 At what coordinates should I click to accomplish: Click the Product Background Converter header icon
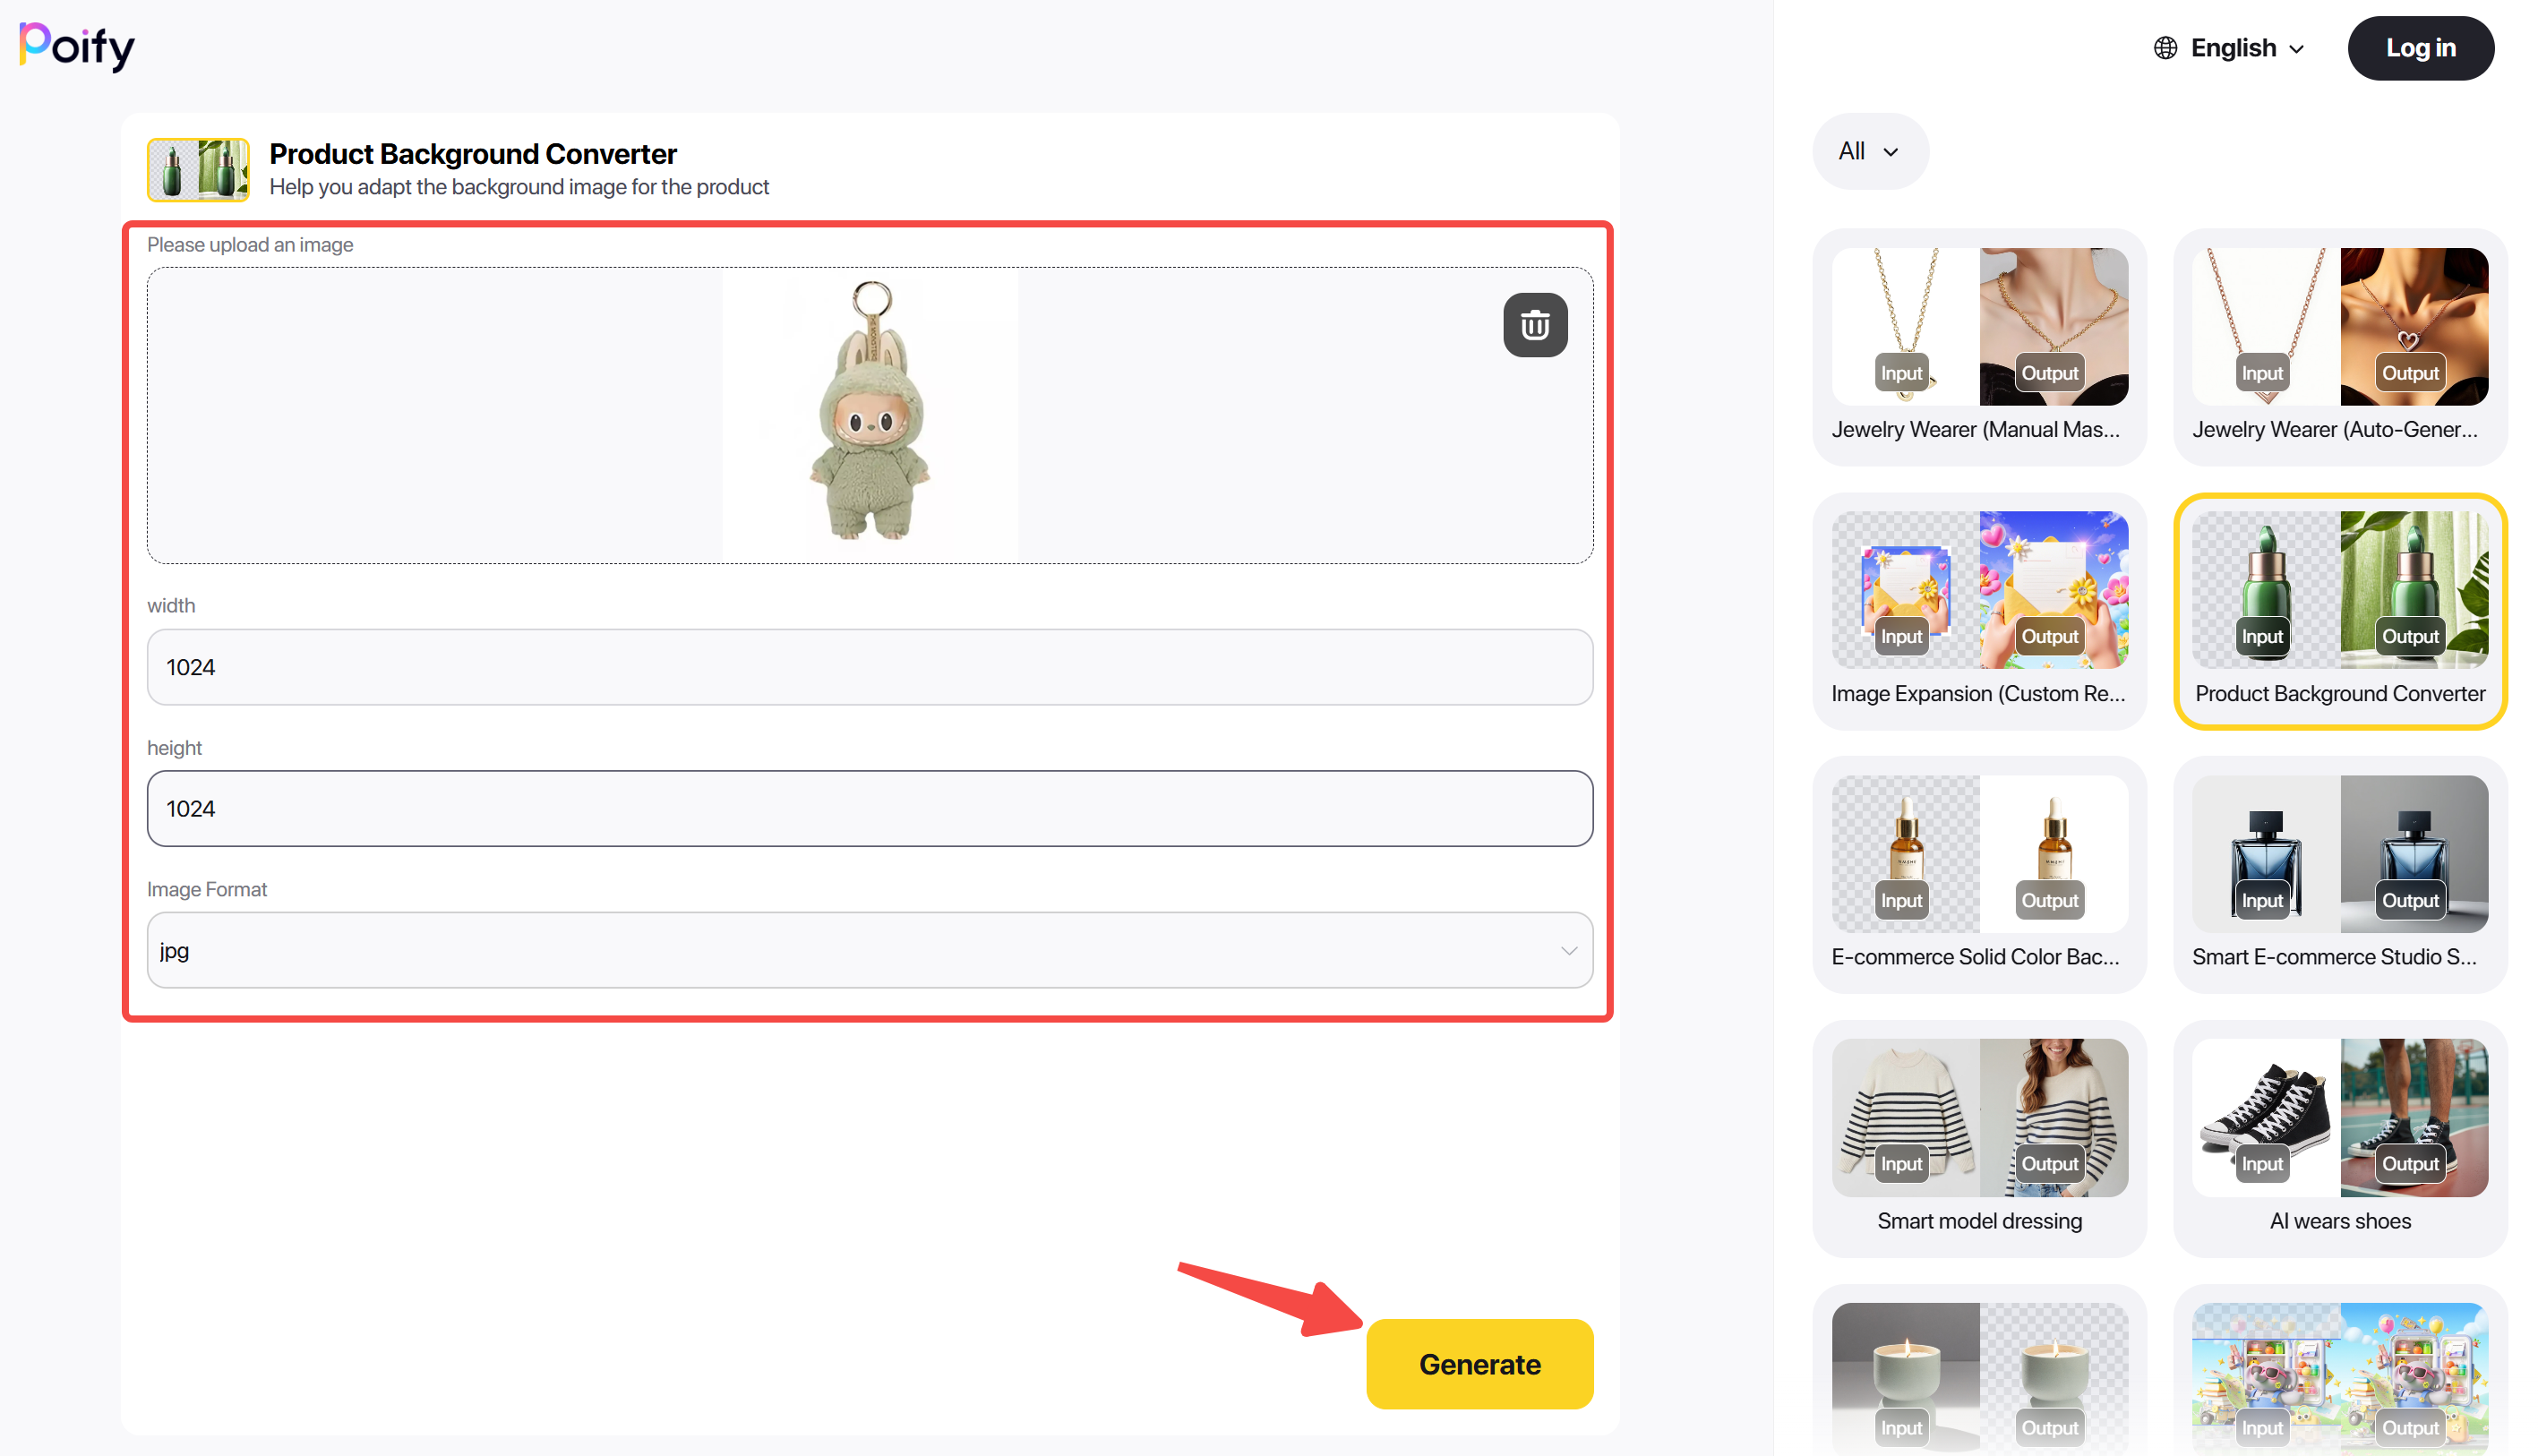tap(198, 169)
